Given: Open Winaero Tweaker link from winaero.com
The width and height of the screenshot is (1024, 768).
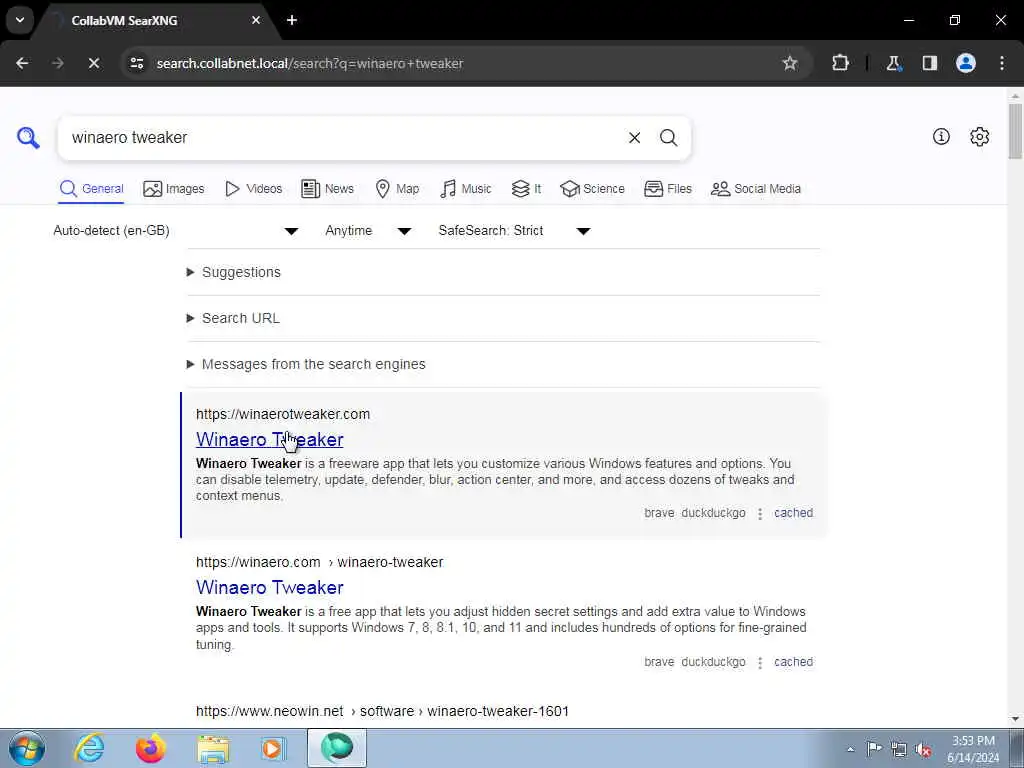Looking at the screenshot, I should (270, 587).
